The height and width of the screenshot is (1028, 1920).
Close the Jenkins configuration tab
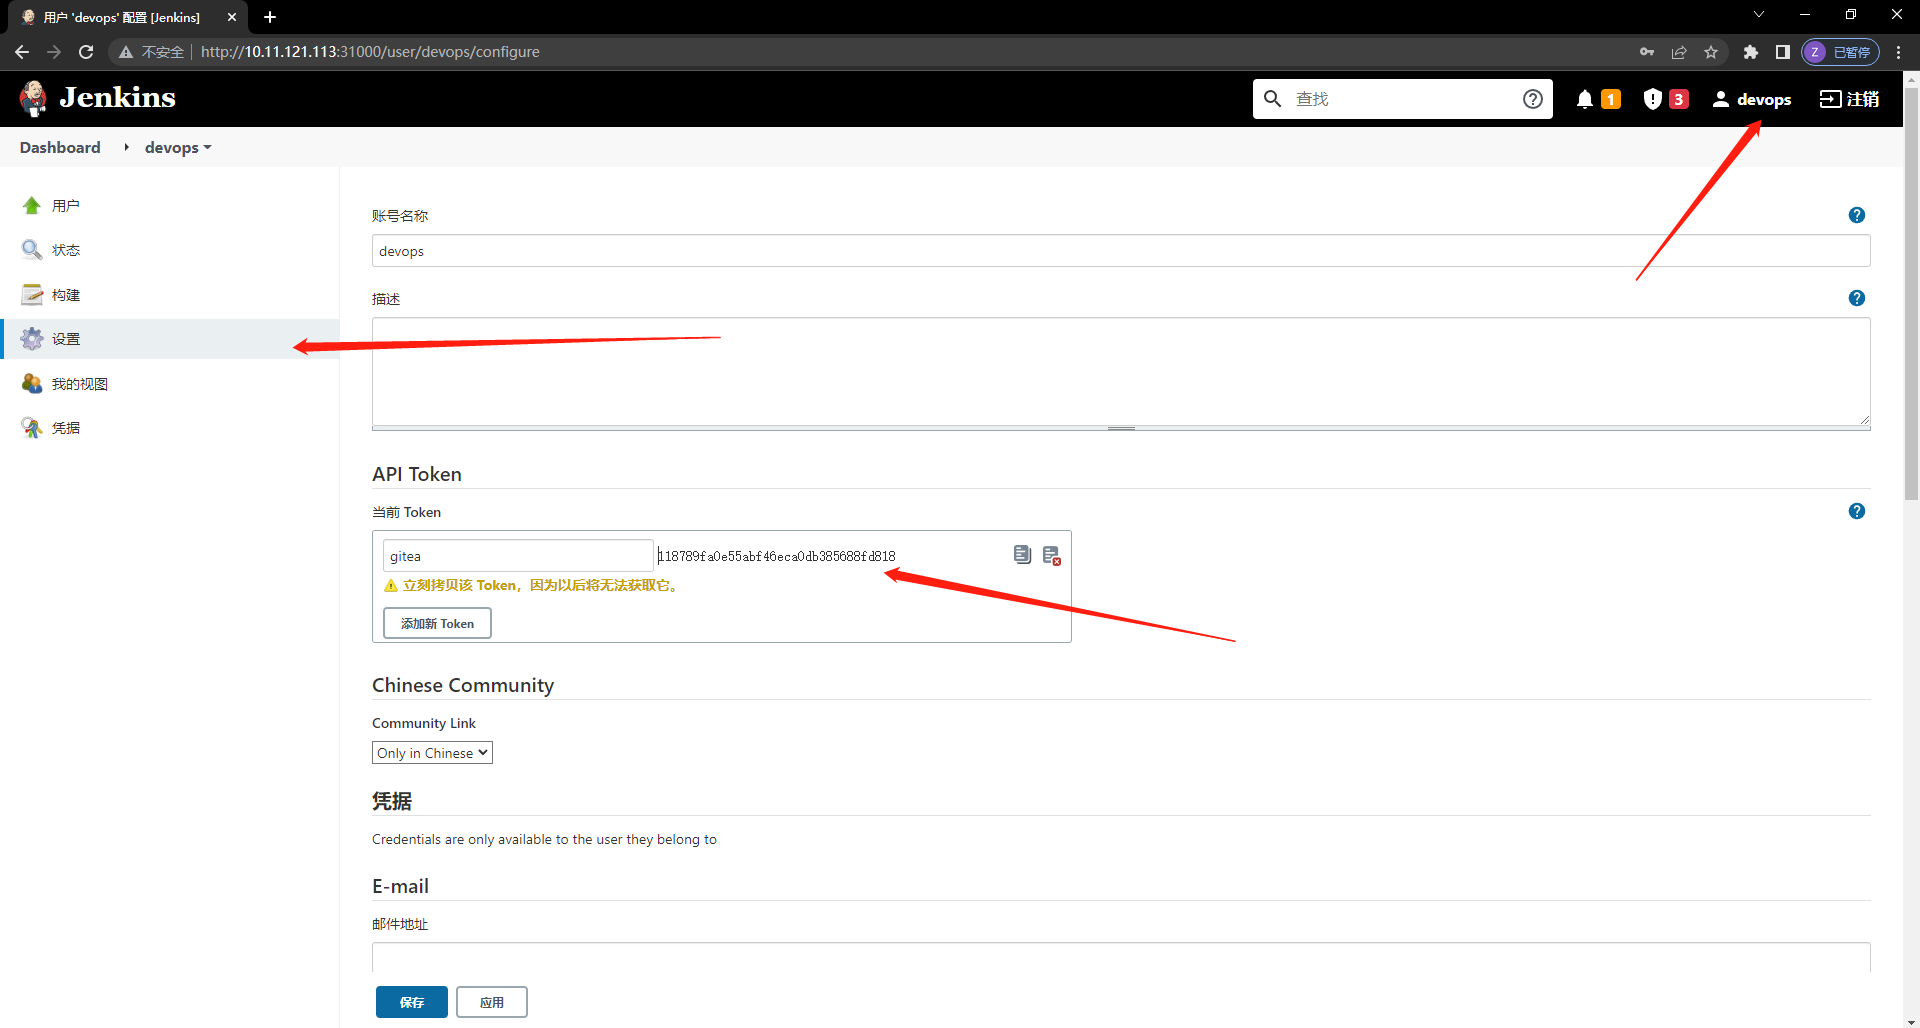click(x=232, y=17)
